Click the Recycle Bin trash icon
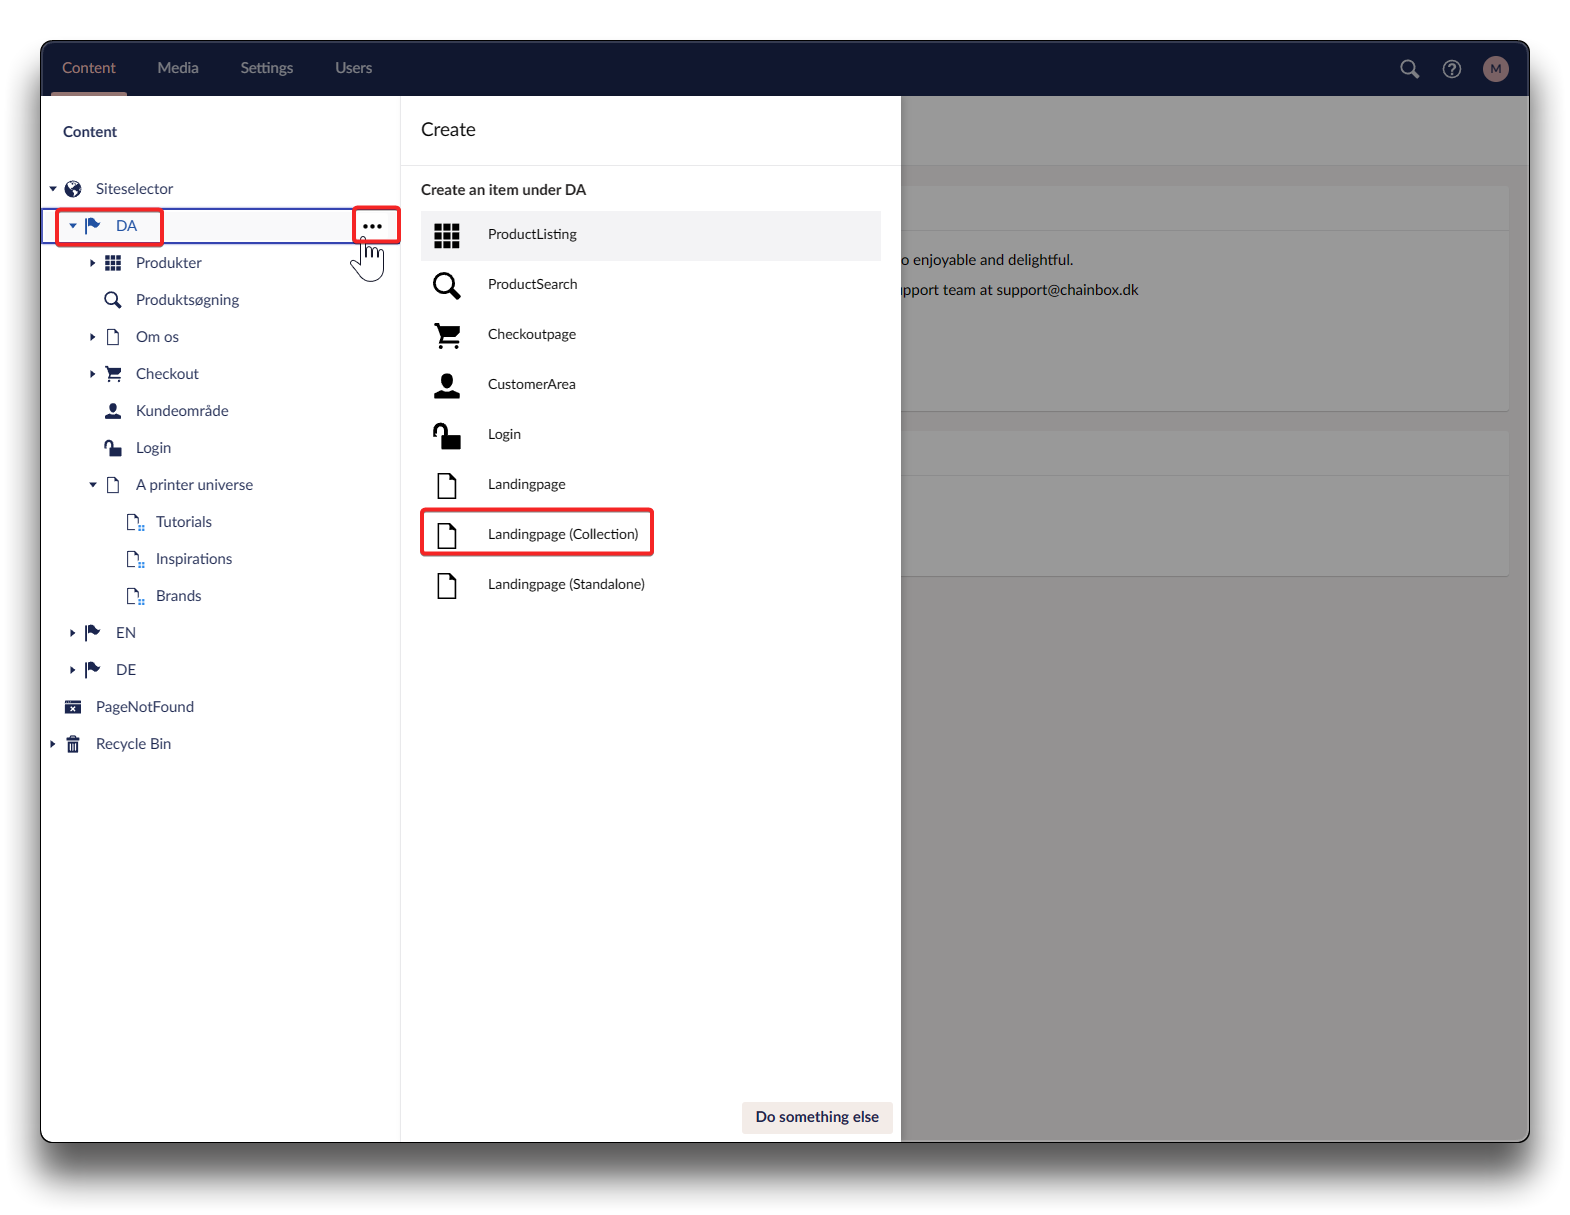The image size is (1570, 1215). tap(73, 744)
